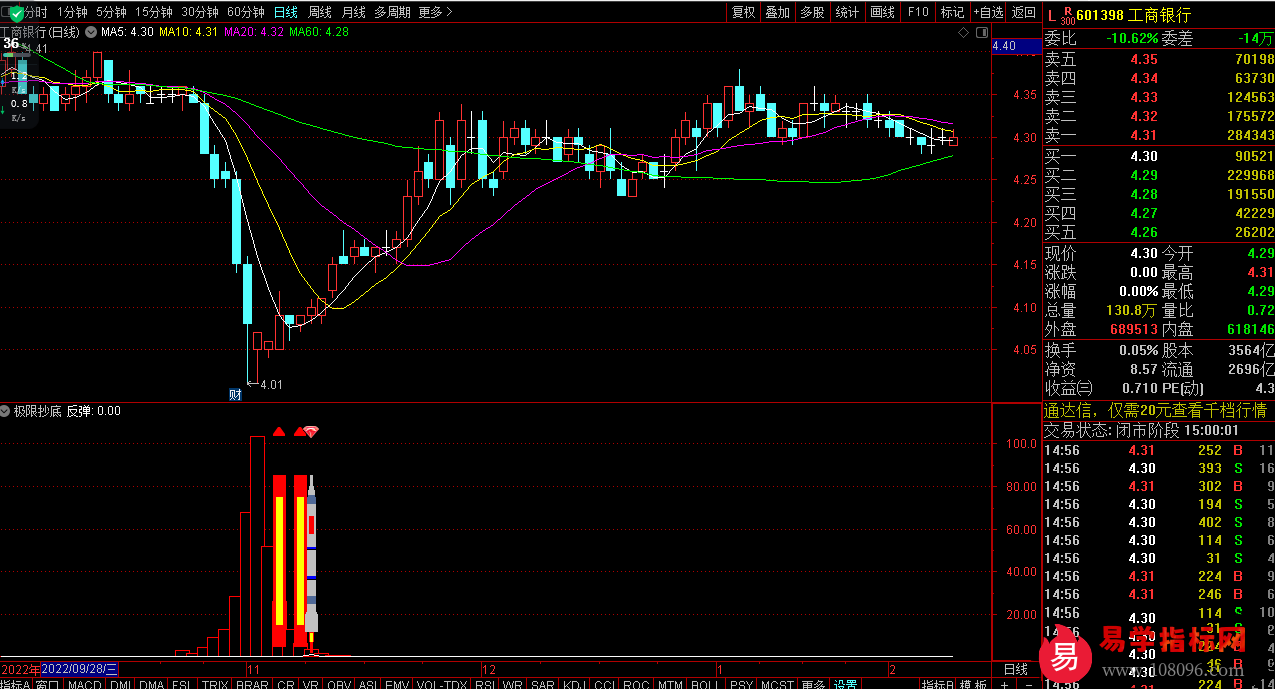This screenshot has height=689, width=1275.
Task: Select the 30分钟 period tab
Action: point(200,12)
